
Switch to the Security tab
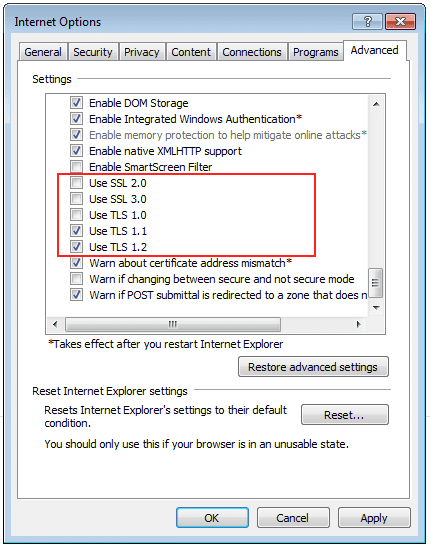93,52
